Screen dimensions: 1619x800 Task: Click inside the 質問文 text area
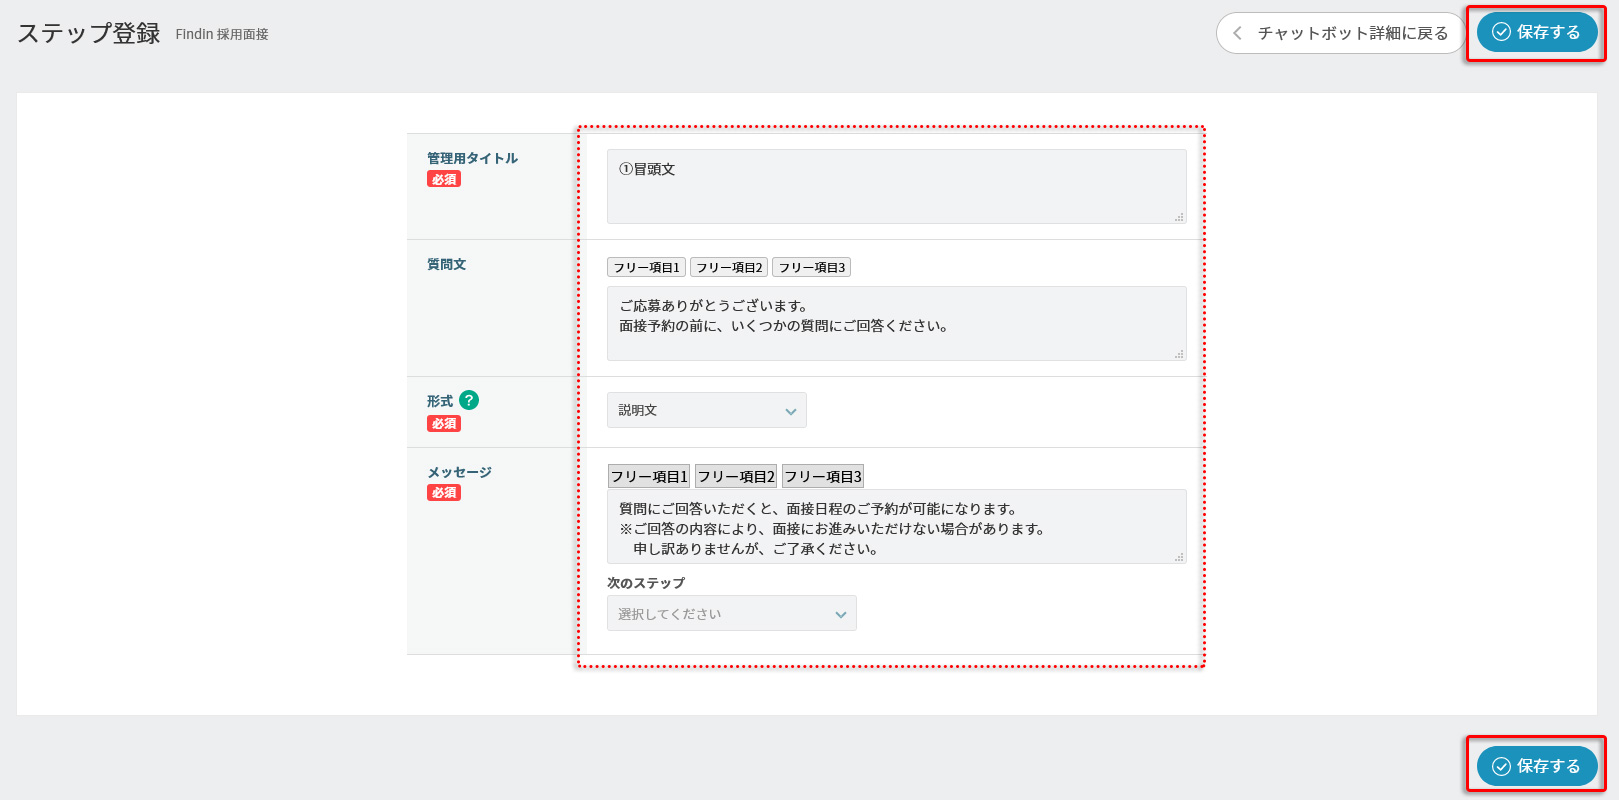896,323
